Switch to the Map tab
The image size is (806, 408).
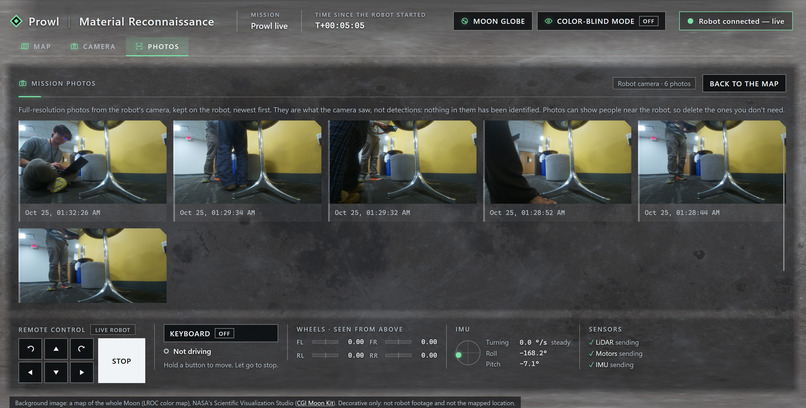[36, 46]
